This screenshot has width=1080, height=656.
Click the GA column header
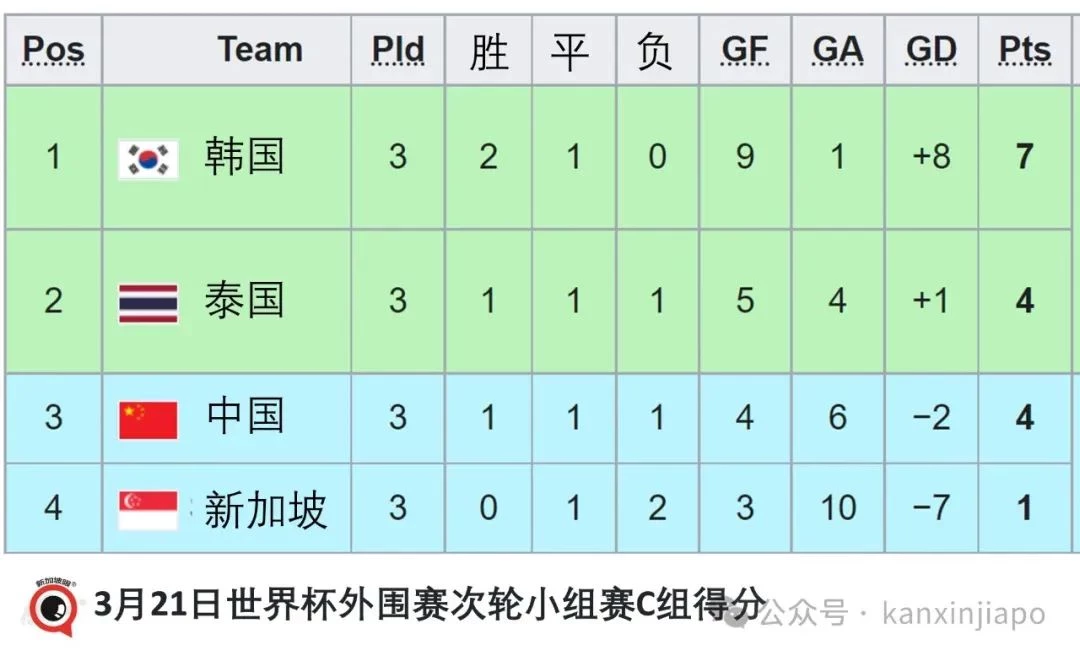click(838, 50)
